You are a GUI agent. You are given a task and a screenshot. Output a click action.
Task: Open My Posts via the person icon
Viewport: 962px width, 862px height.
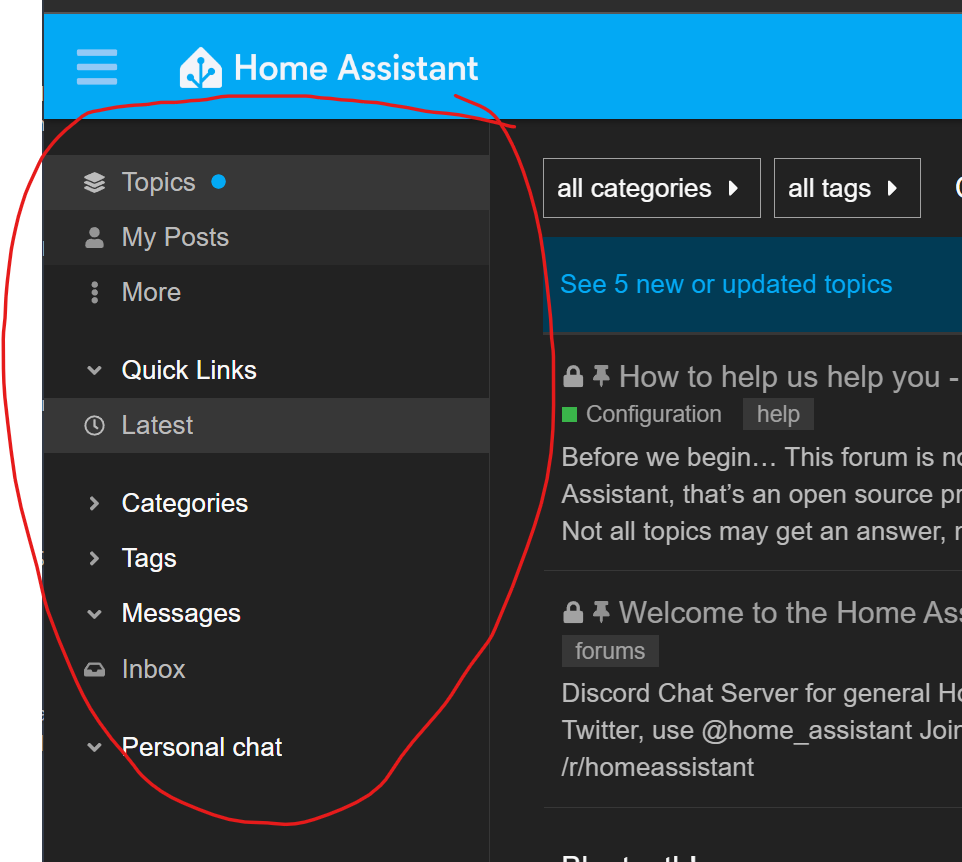tap(94, 237)
